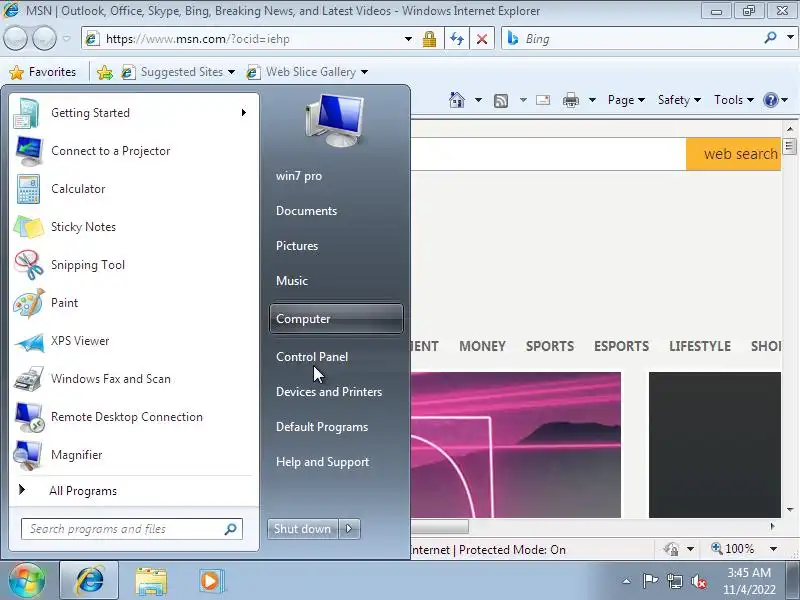This screenshot has width=800, height=600.
Task: Launch Sticky Notes
Action: [133, 227]
